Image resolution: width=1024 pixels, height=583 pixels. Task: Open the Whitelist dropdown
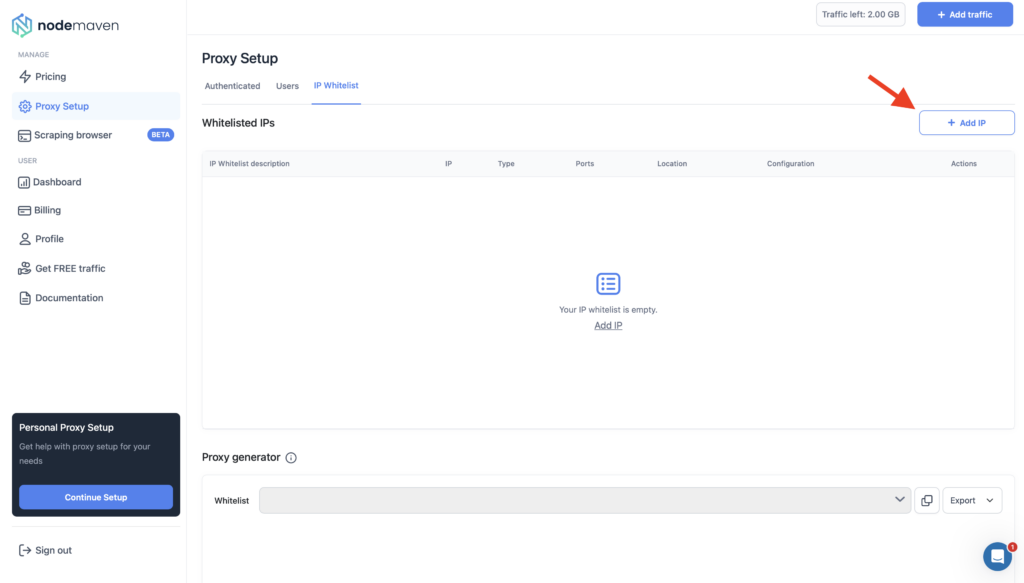coord(584,500)
